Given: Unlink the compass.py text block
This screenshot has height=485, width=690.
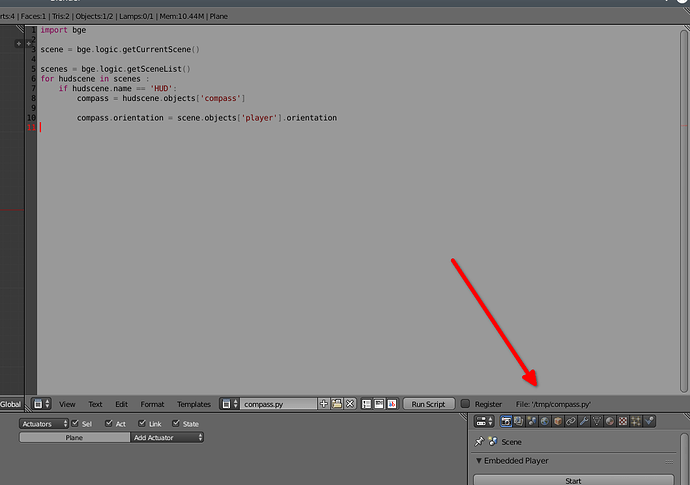Looking at the screenshot, I should [x=350, y=404].
